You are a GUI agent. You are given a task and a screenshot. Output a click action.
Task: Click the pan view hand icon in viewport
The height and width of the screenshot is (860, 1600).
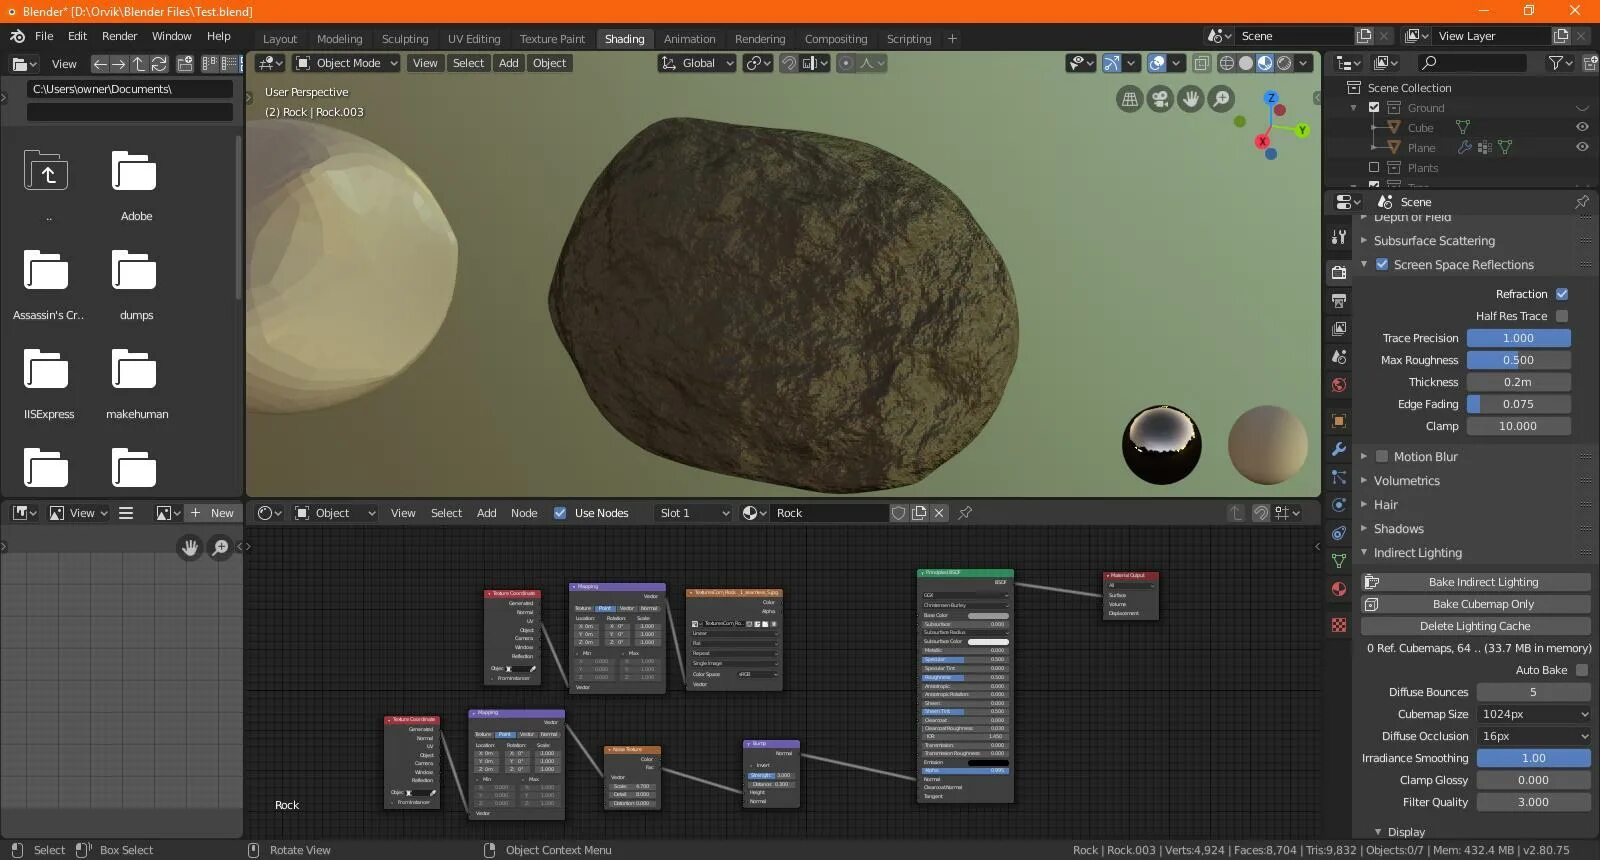point(1190,99)
